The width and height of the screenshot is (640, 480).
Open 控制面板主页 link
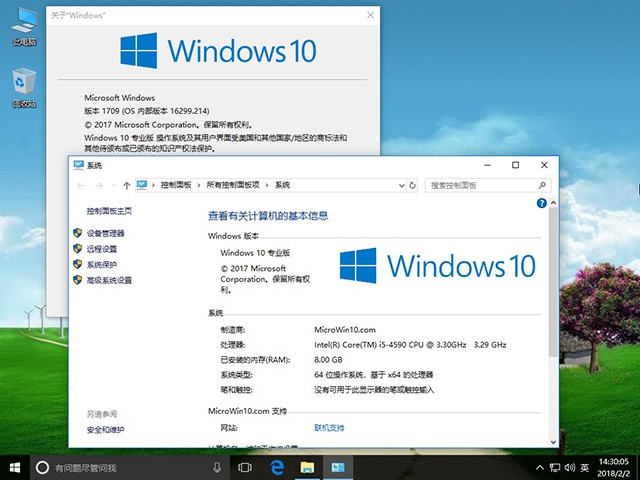click(109, 211)
